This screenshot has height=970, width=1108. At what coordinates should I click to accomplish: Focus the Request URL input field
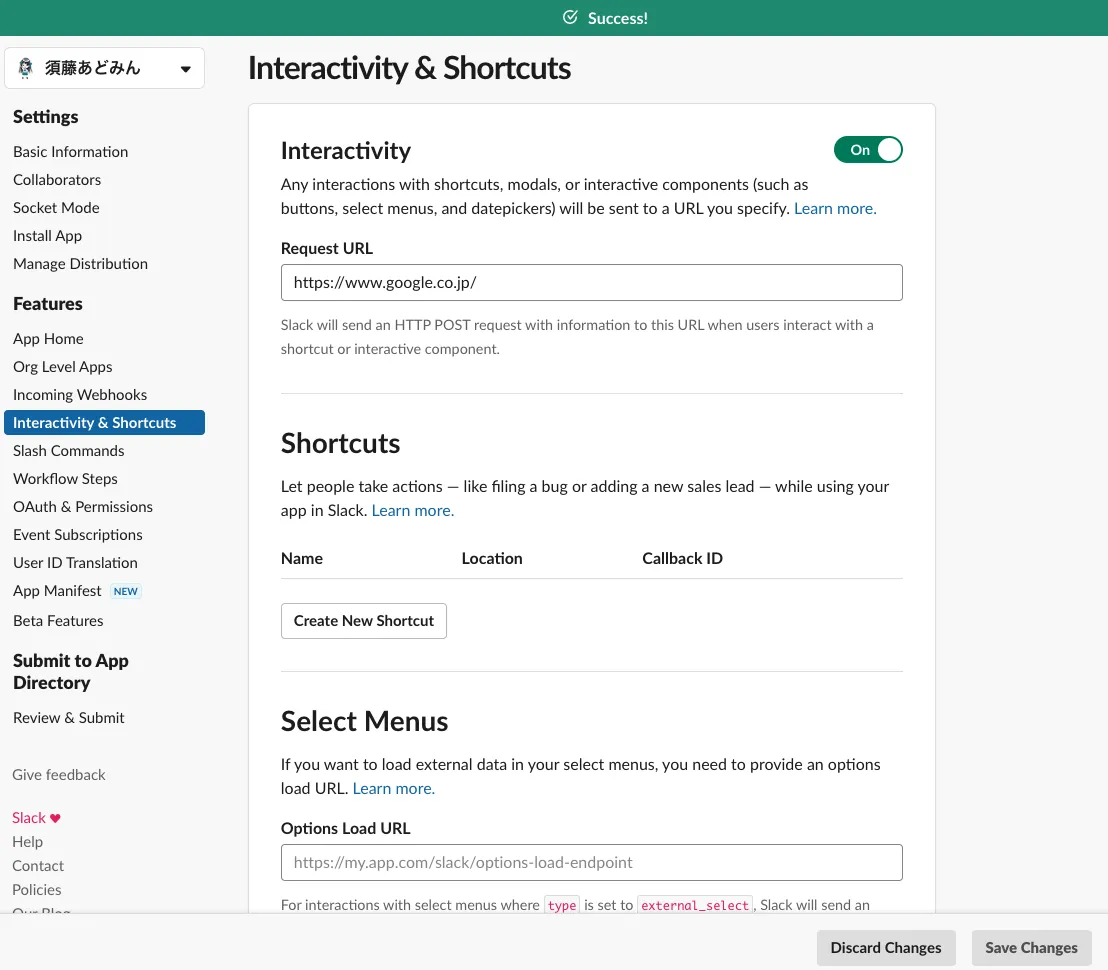pyautogui.click(x=591, y=283)
